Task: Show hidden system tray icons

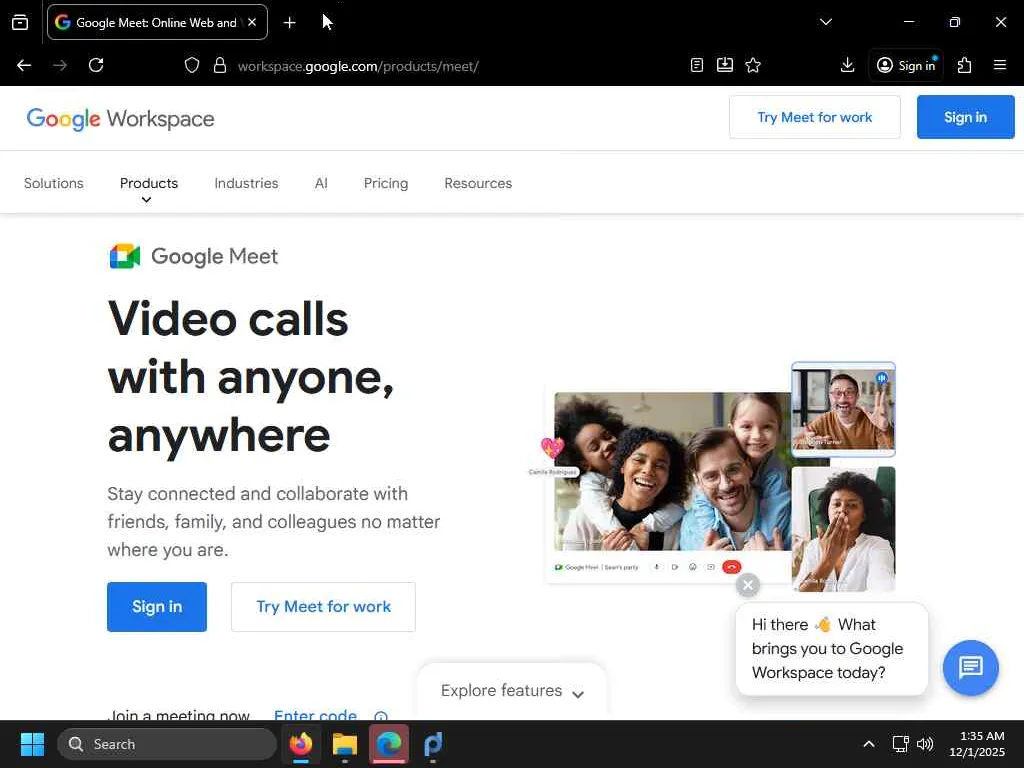Action: [869, 744]
